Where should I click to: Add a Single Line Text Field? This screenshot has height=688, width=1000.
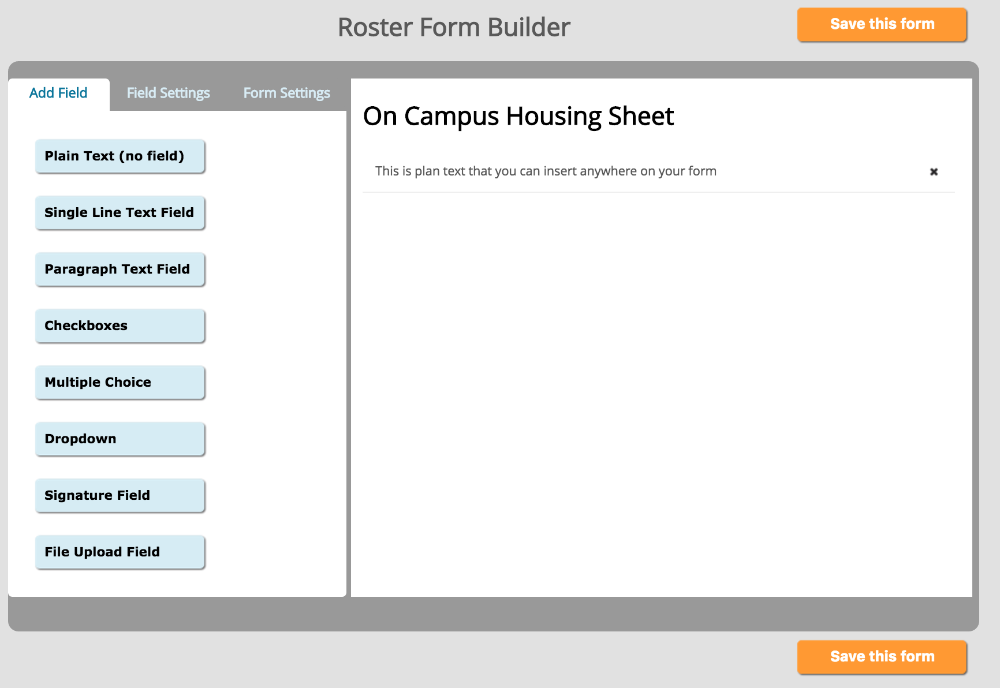[x=120, y=213]
